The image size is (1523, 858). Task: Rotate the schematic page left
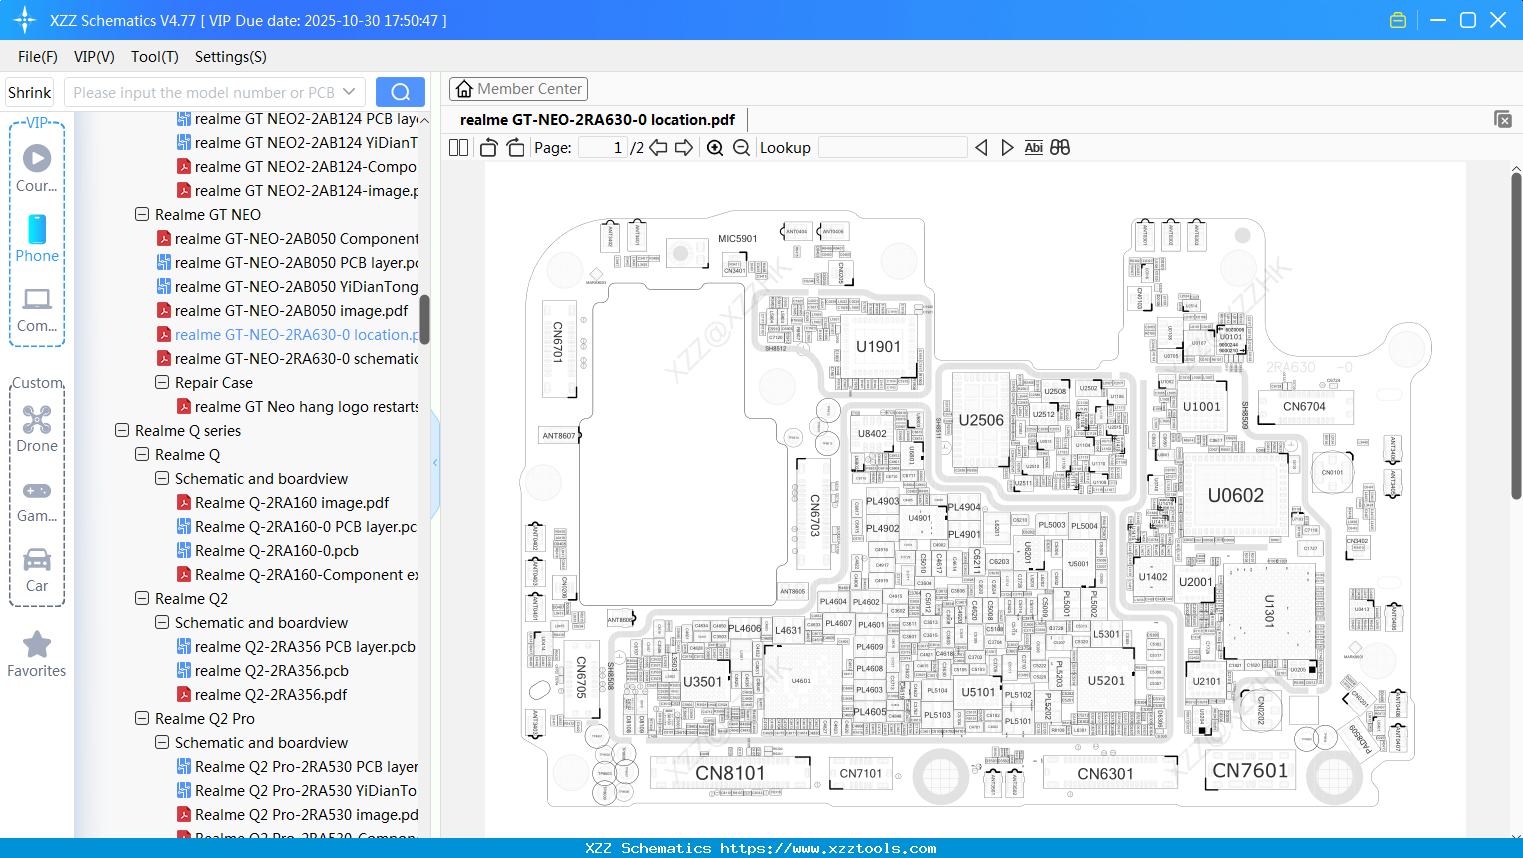tap(487, 147)
